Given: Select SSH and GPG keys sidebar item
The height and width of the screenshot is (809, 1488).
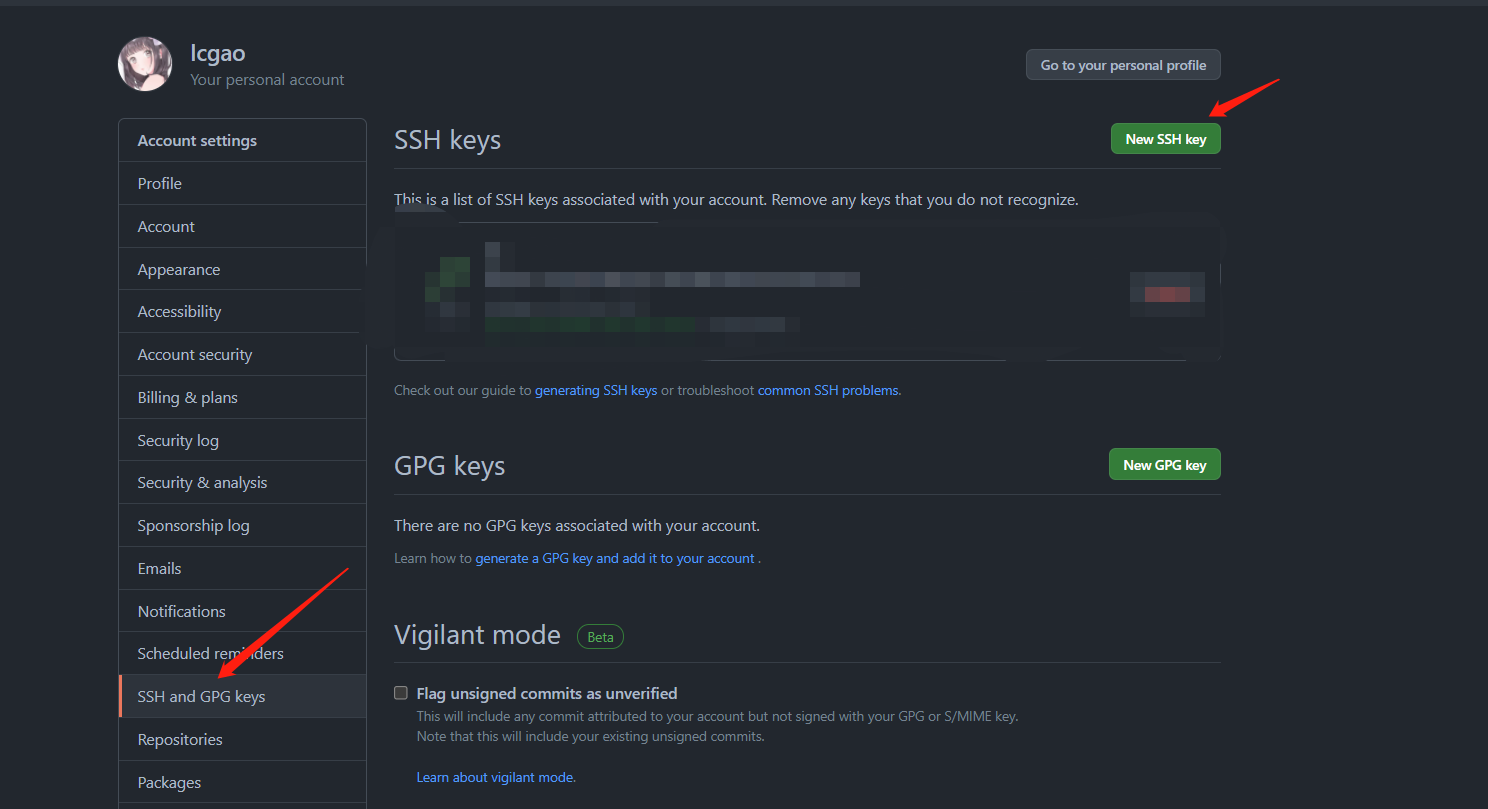Looking at the screenshot, I should (x=242, y=697).
